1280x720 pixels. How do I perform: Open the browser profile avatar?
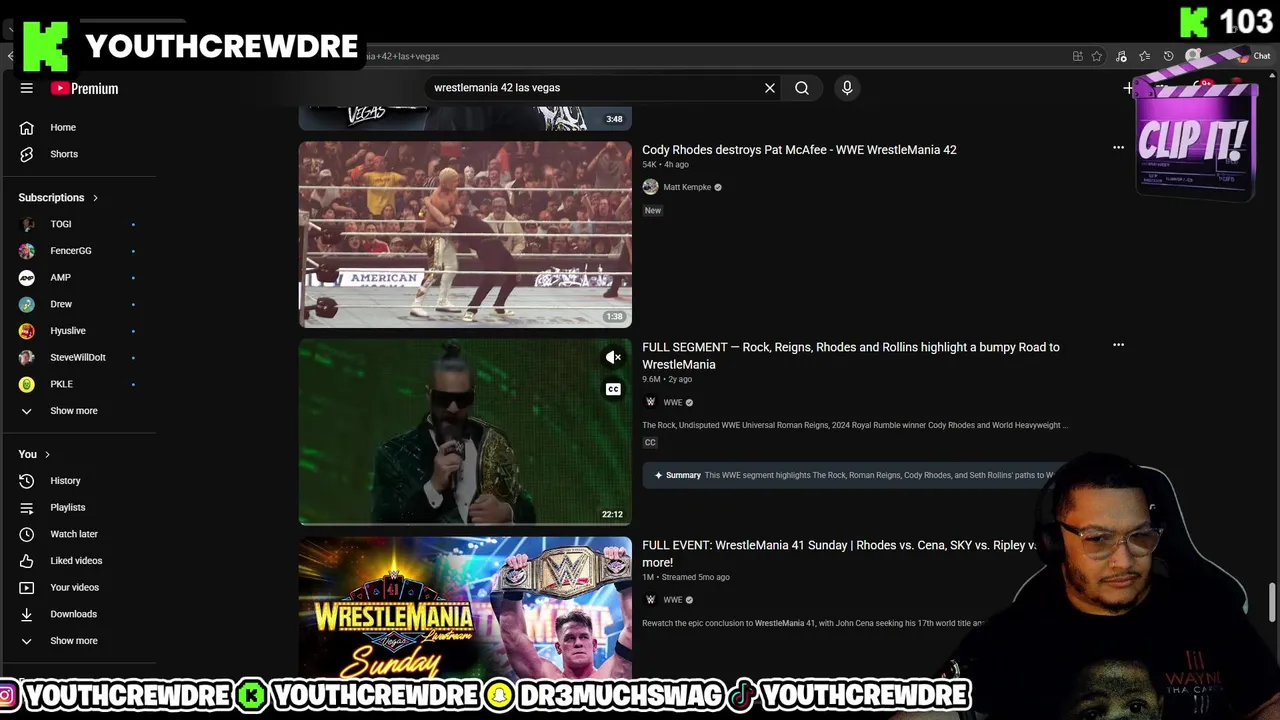1193,56
